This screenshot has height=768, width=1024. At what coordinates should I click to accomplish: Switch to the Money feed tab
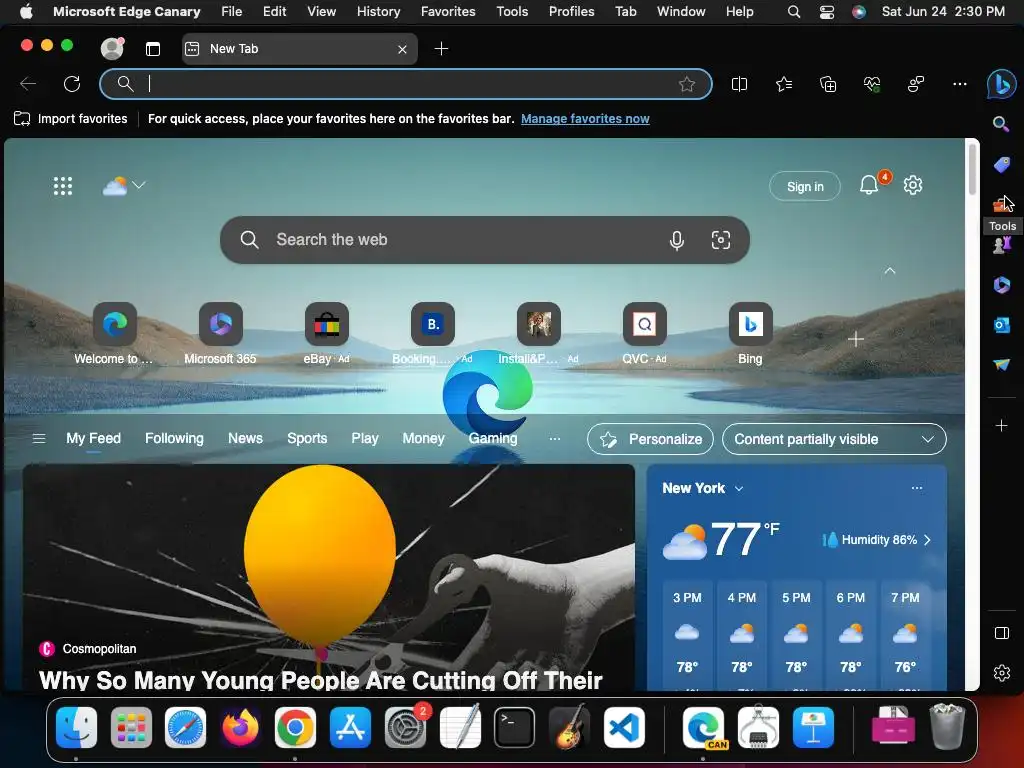[423, 439]
